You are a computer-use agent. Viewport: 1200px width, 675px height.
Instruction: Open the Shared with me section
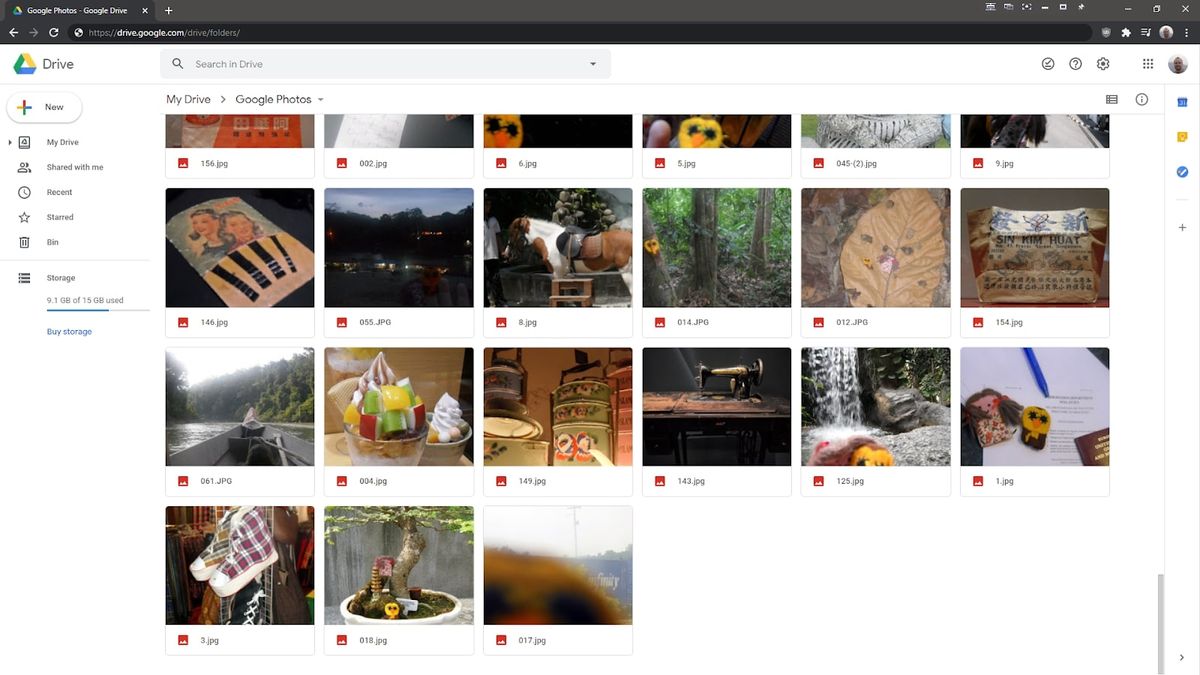[75, 167]
